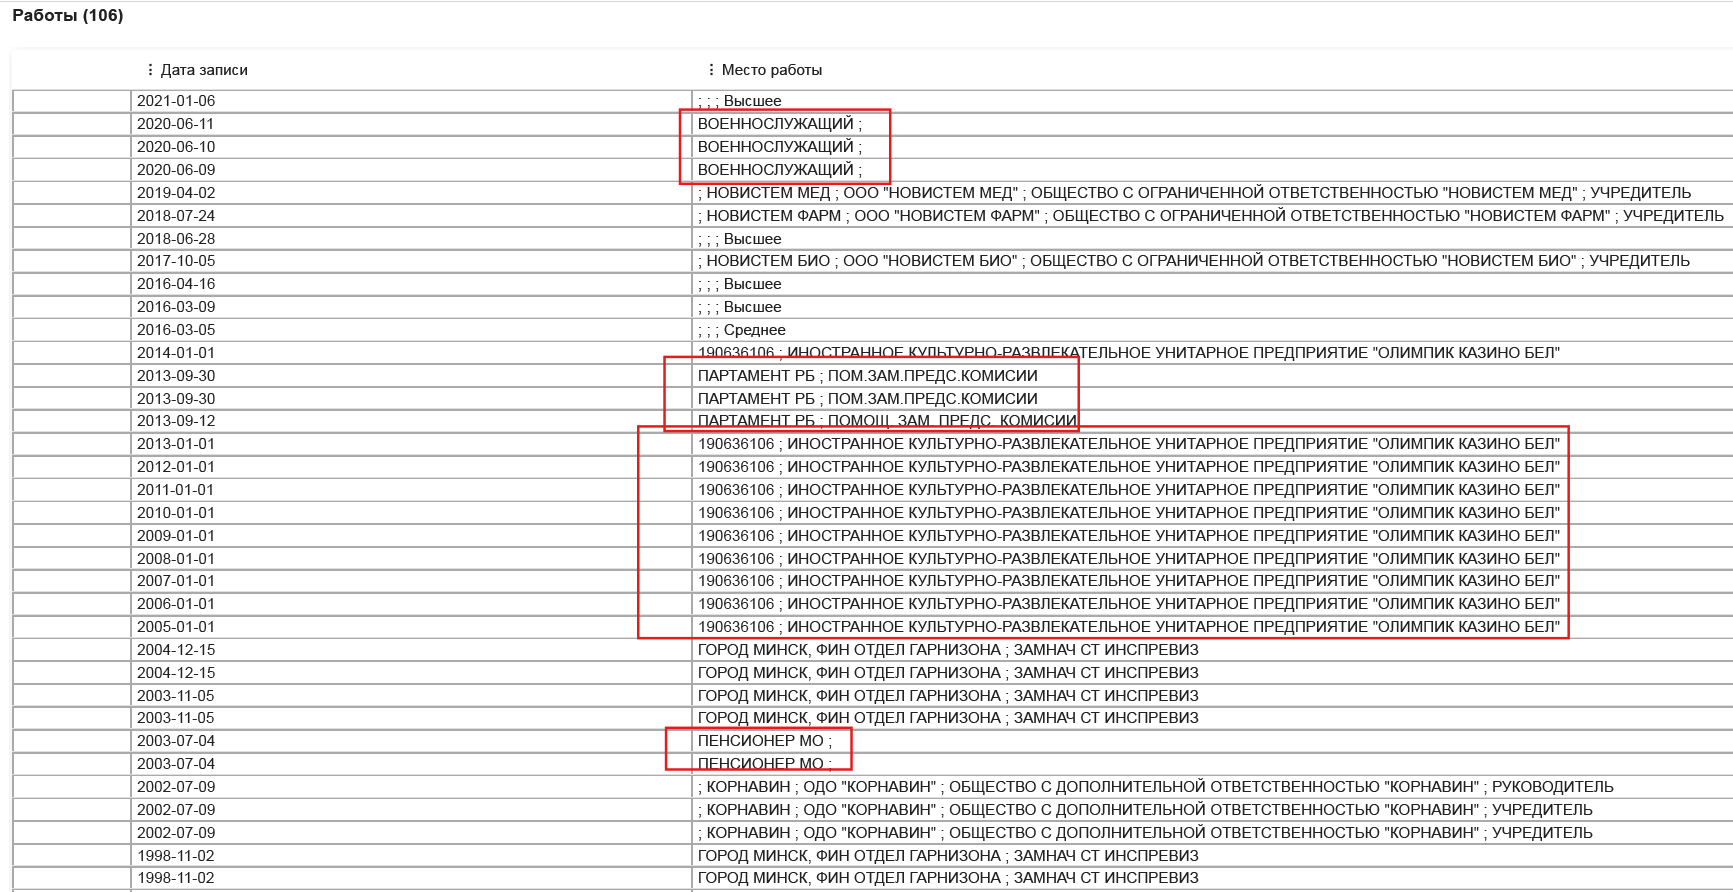Select the 2010-01-01 date cell
1733x892 pixels.
tap(176, 513)
